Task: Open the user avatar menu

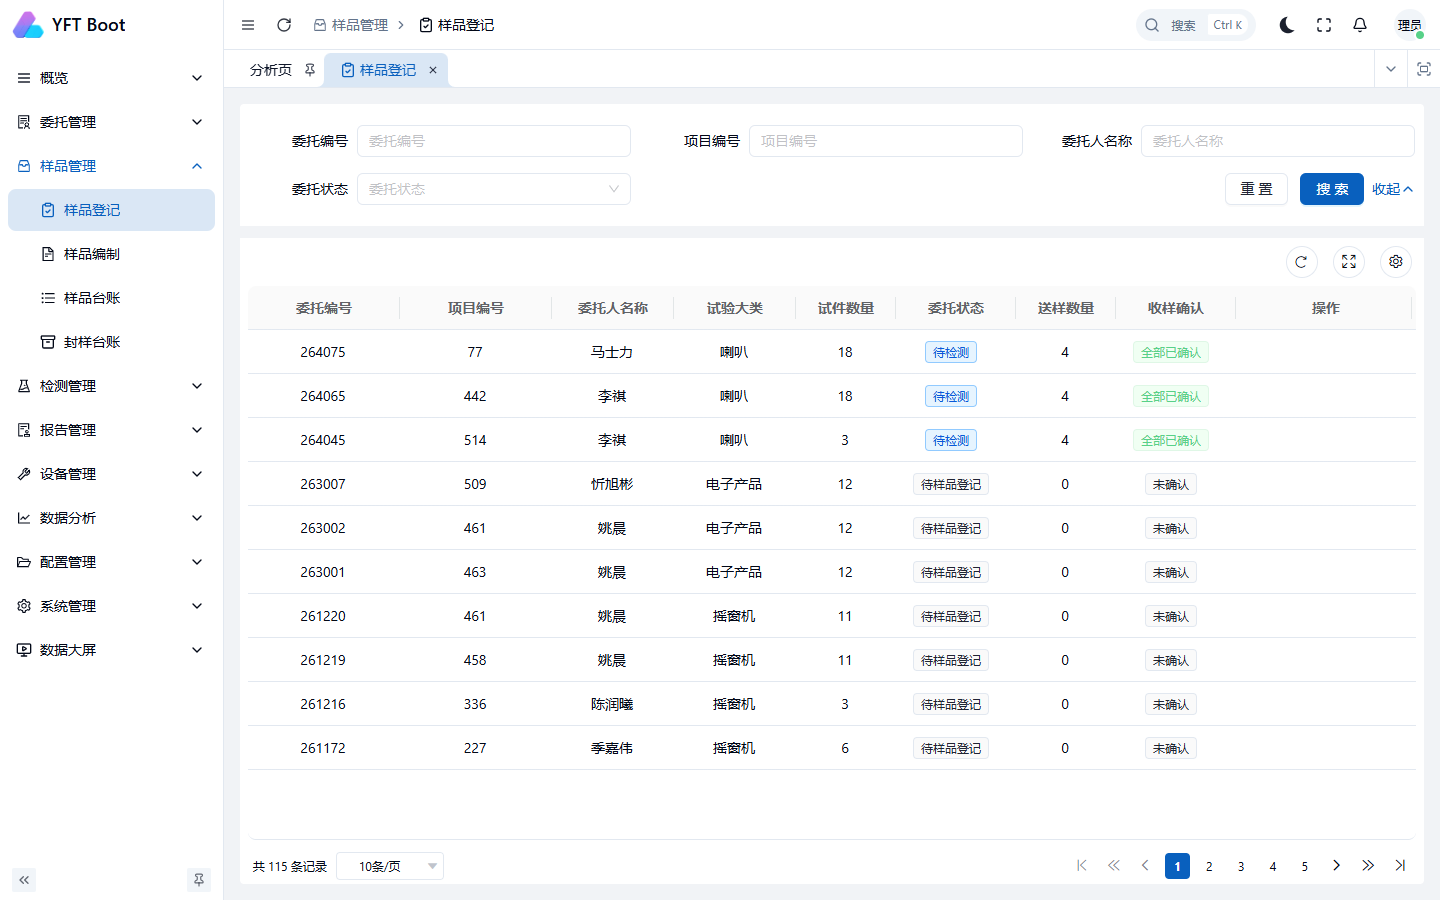Action: tap(1410, 25)
